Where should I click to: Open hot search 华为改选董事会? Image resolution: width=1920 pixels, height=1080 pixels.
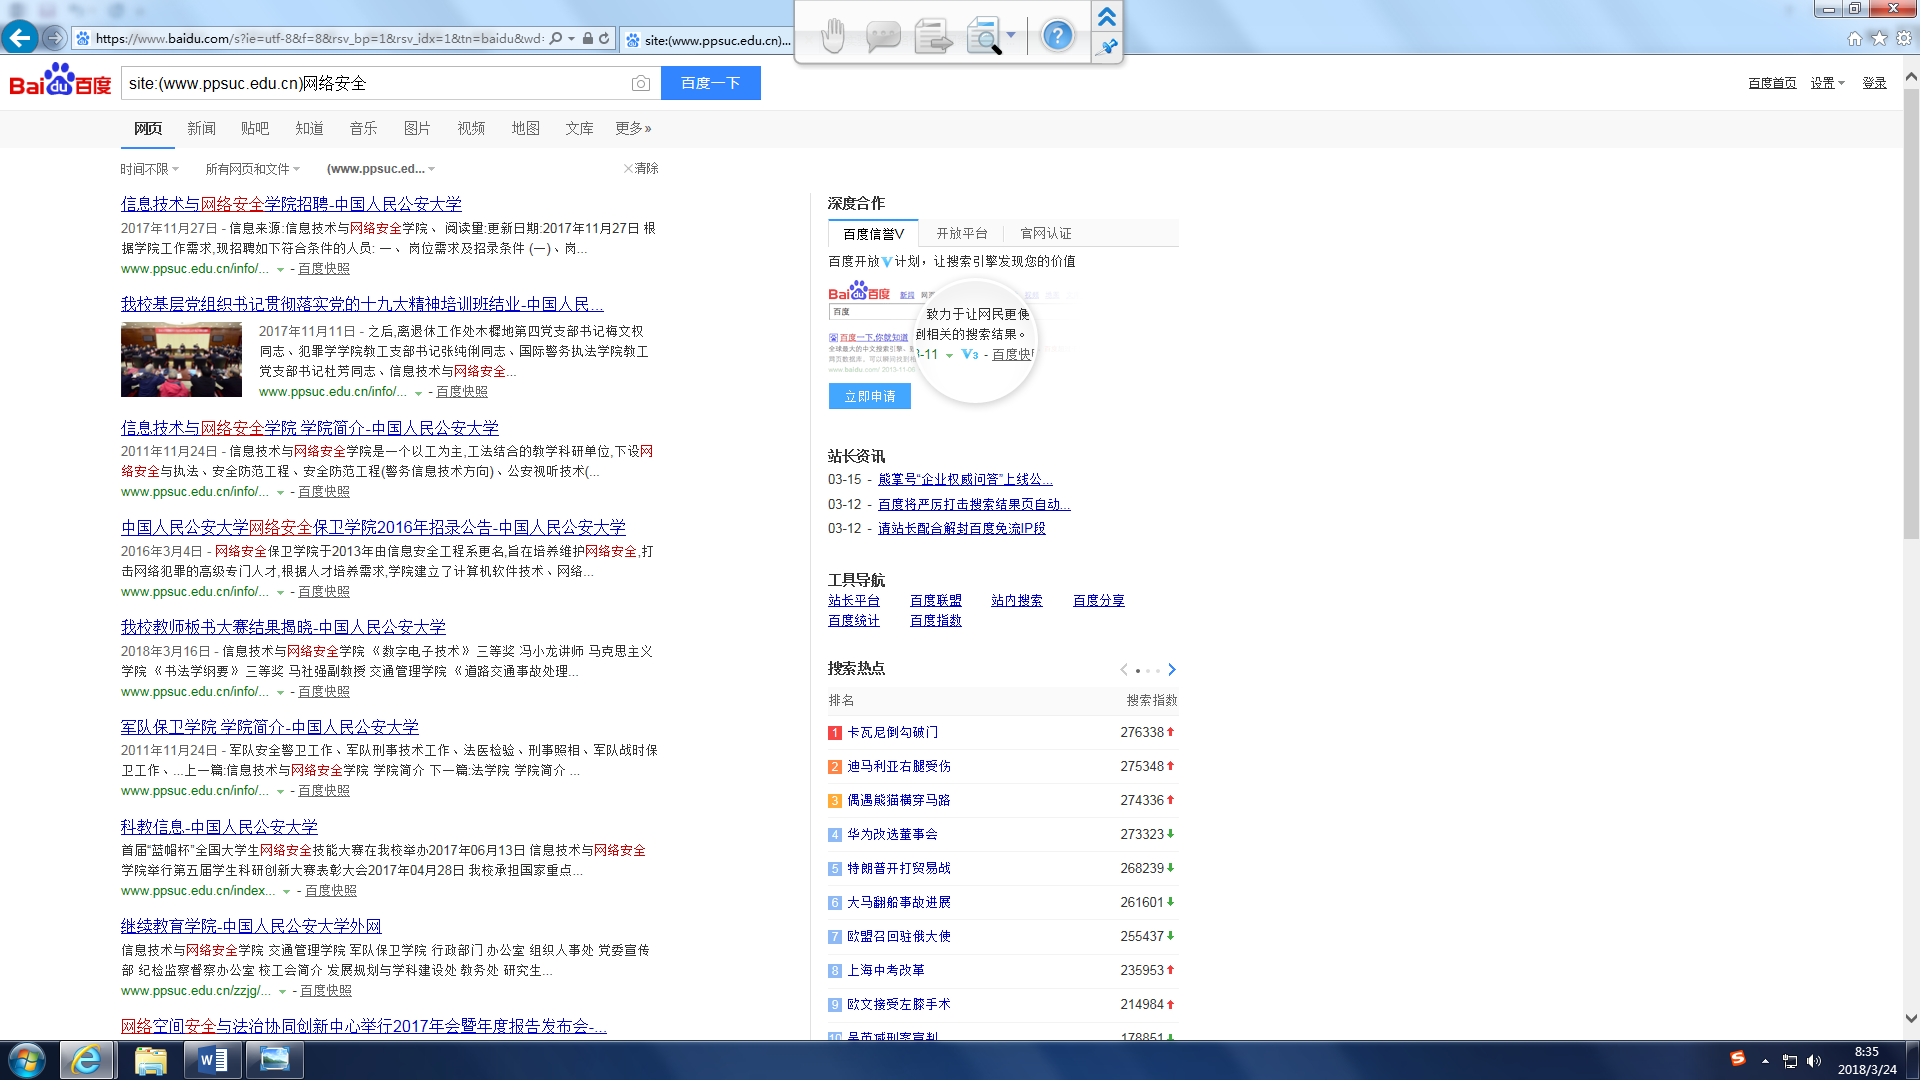point(892,834)
